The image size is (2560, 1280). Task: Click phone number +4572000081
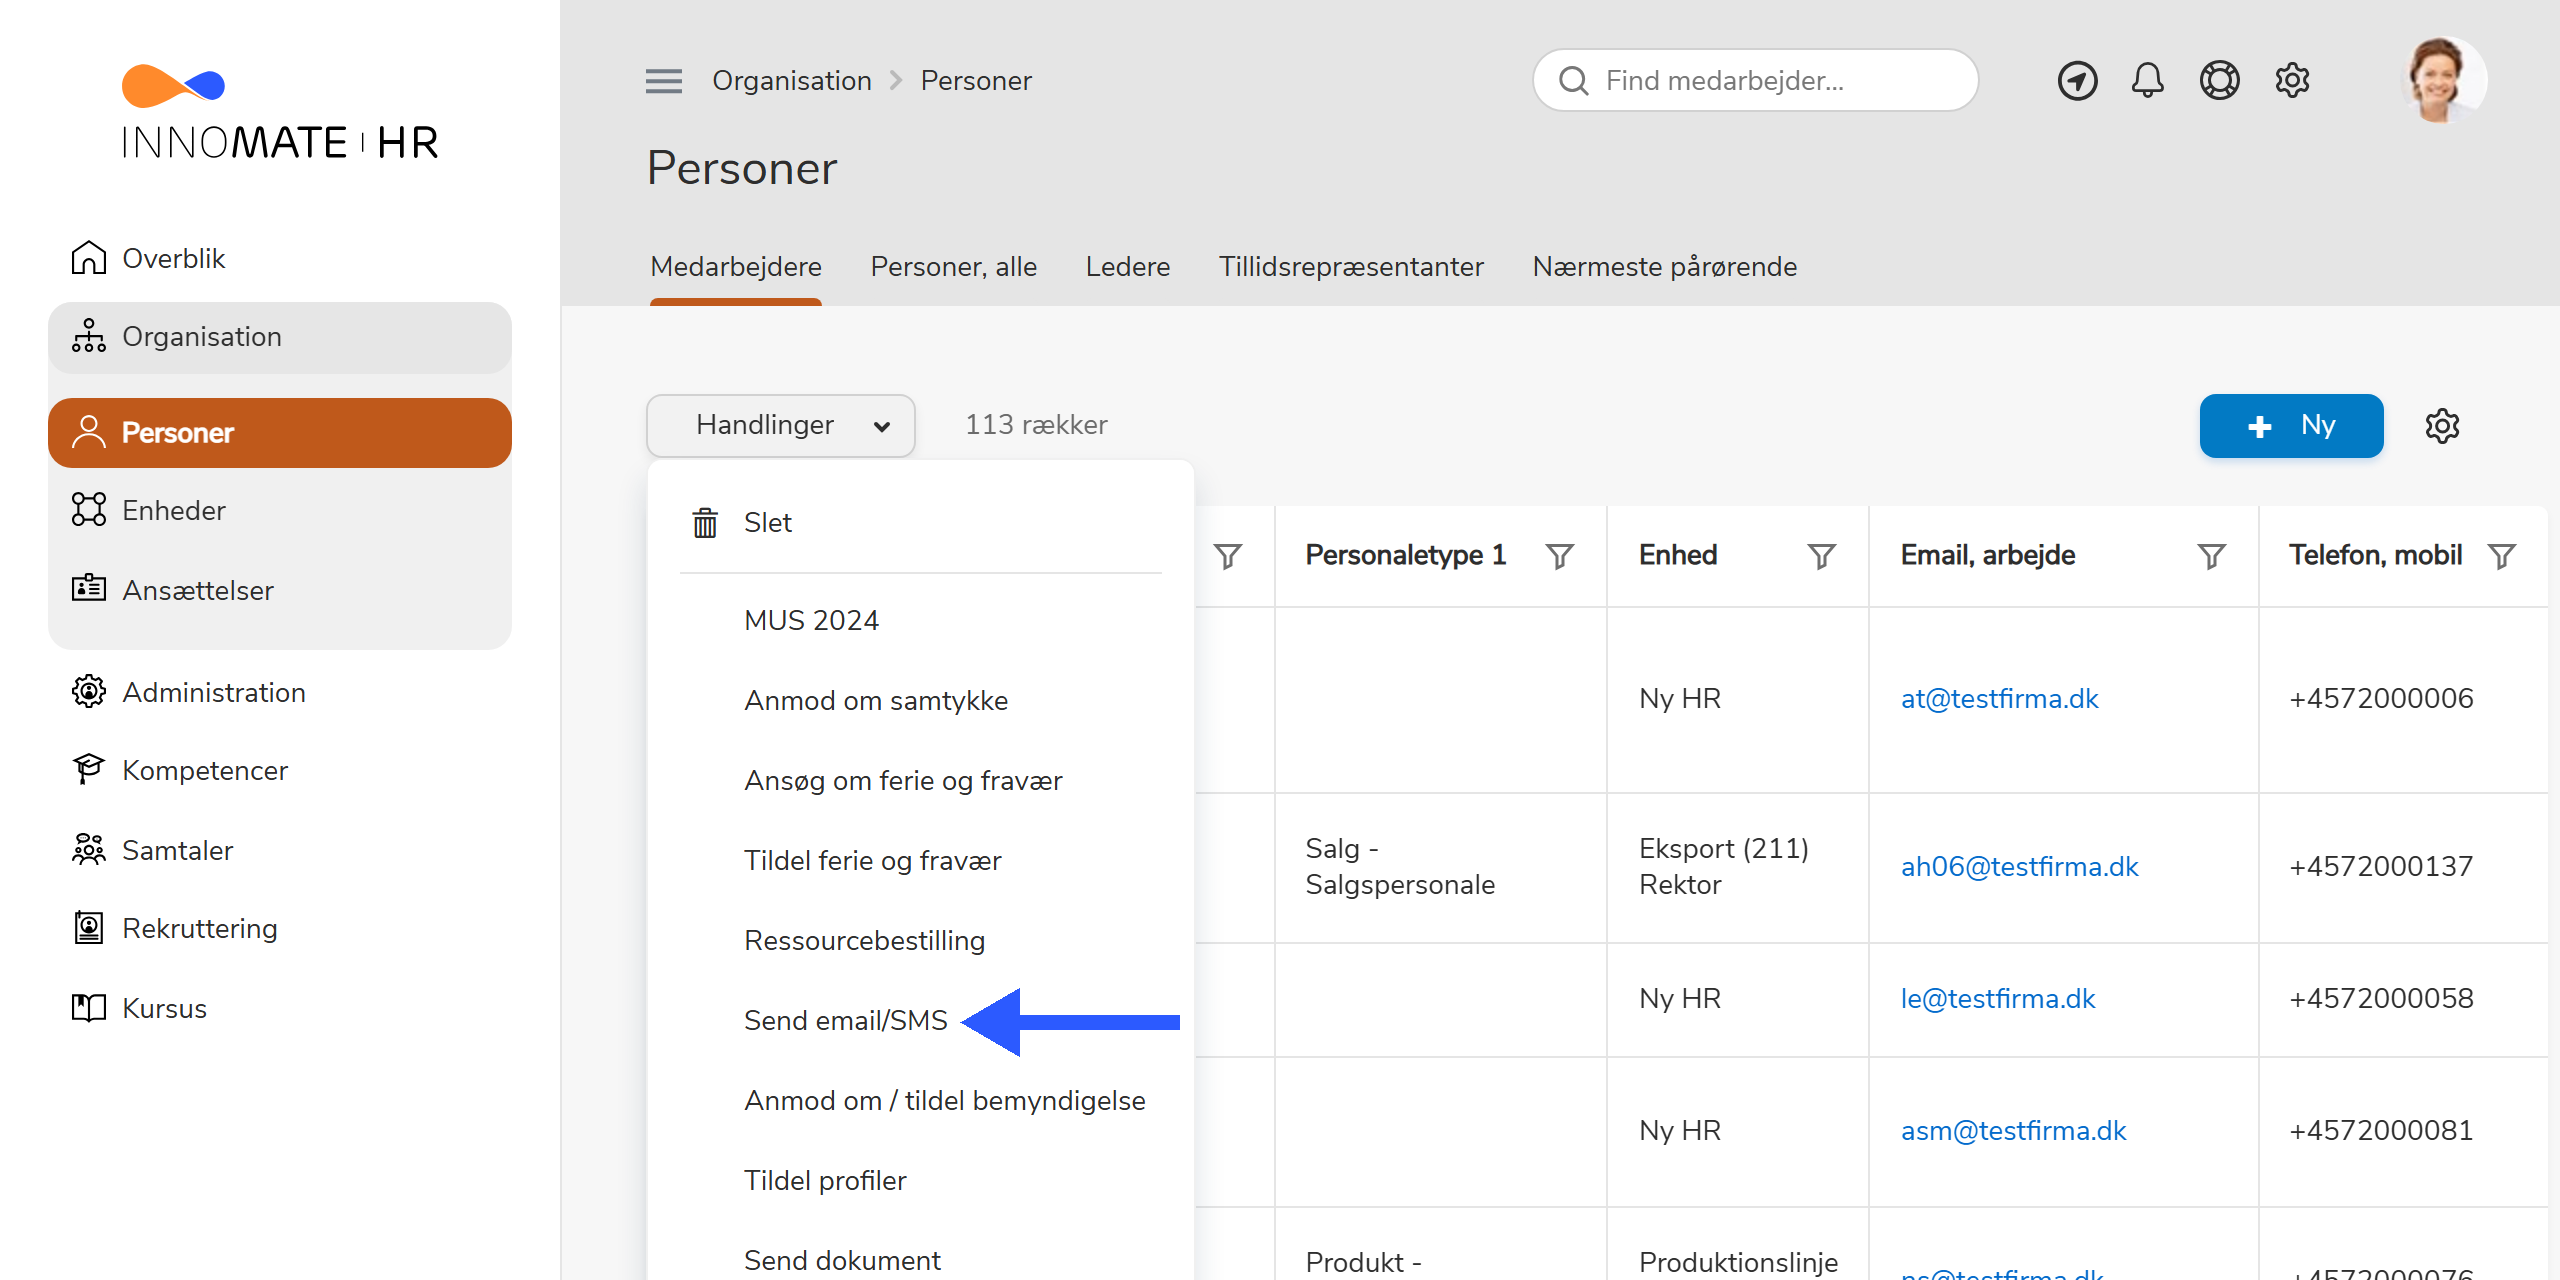pyautogui.click(x=2381, y=1130)
